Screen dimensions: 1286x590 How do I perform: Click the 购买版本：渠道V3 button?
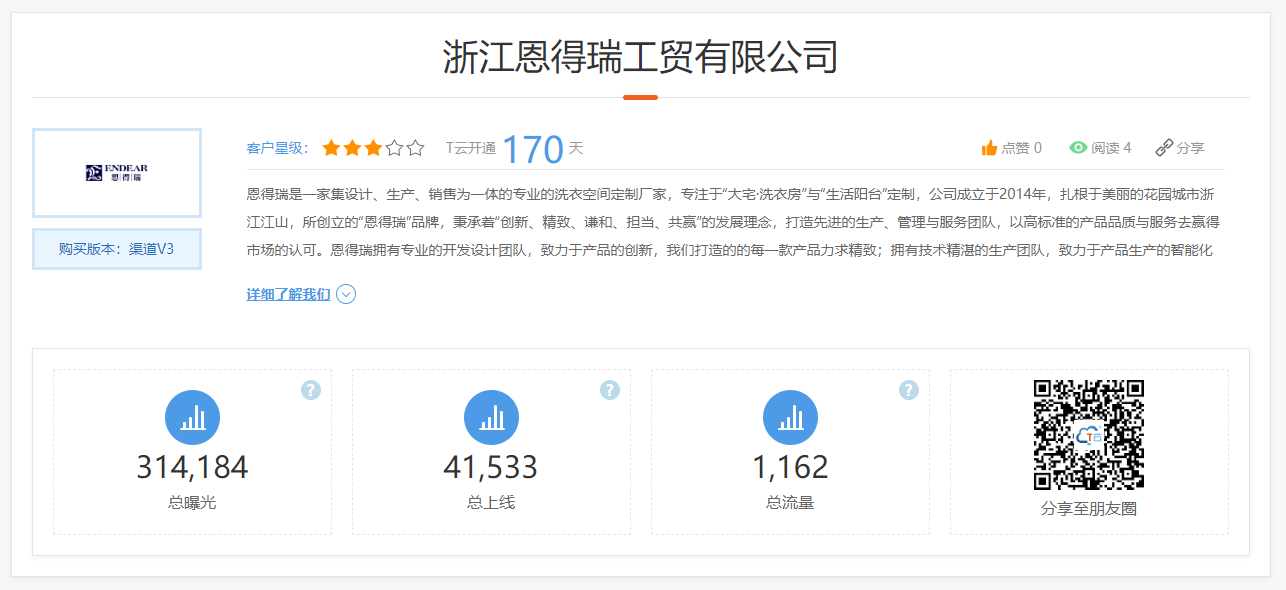[117, 249]
